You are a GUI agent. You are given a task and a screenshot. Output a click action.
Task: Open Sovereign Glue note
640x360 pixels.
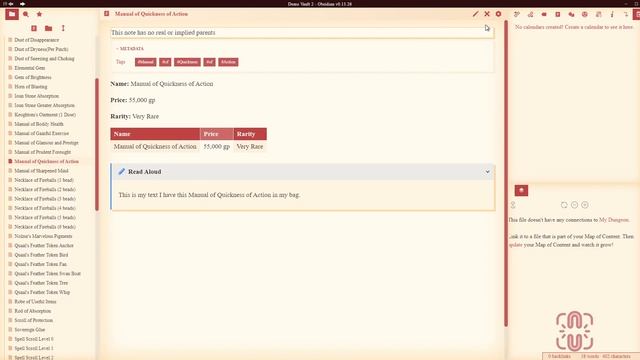[29, 330]
